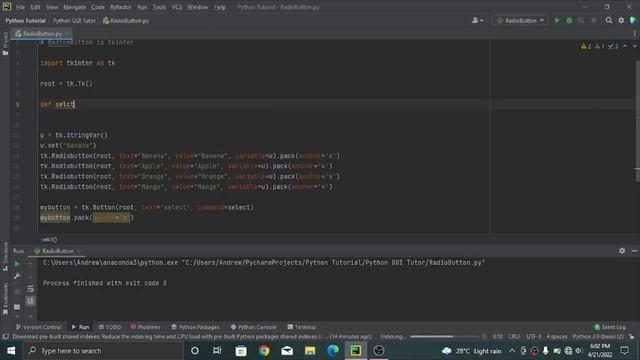Rerun program using Run panel green arrow
Screen dimensions: 640x360
tap(17, 264)
